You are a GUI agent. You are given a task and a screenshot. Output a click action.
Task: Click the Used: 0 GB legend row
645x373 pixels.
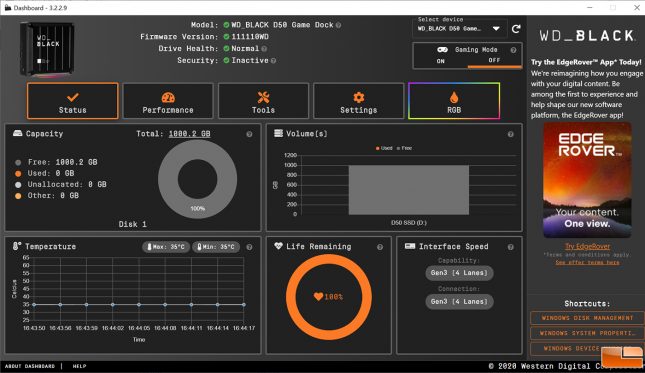[x=45, y=173]
